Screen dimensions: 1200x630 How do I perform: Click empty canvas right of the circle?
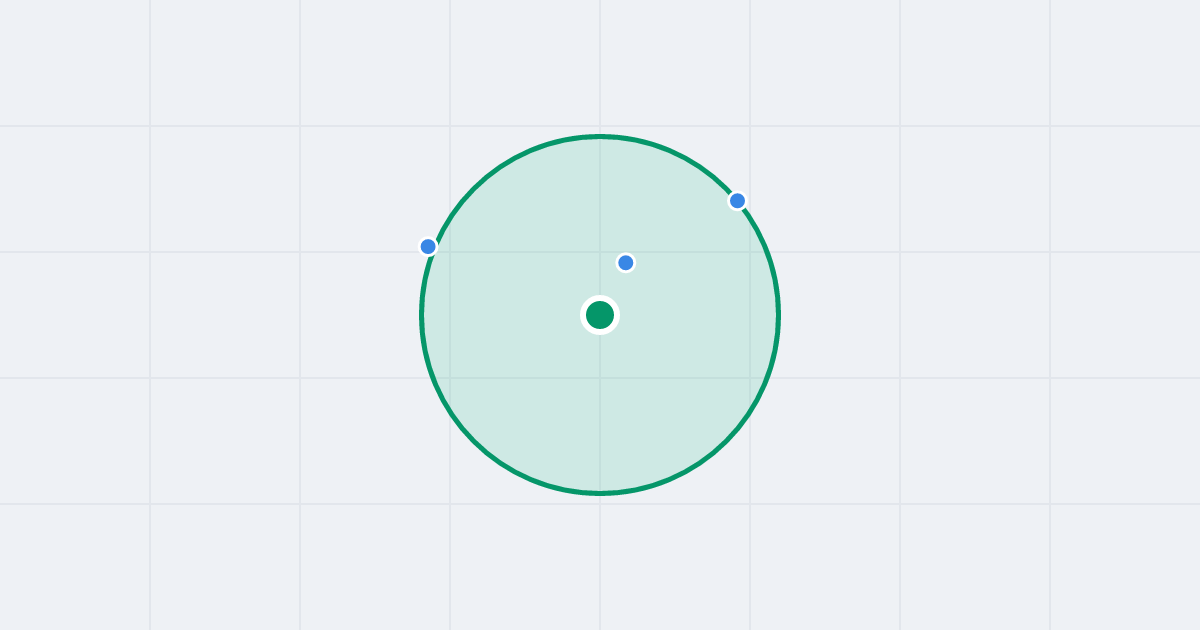(980, 315)
